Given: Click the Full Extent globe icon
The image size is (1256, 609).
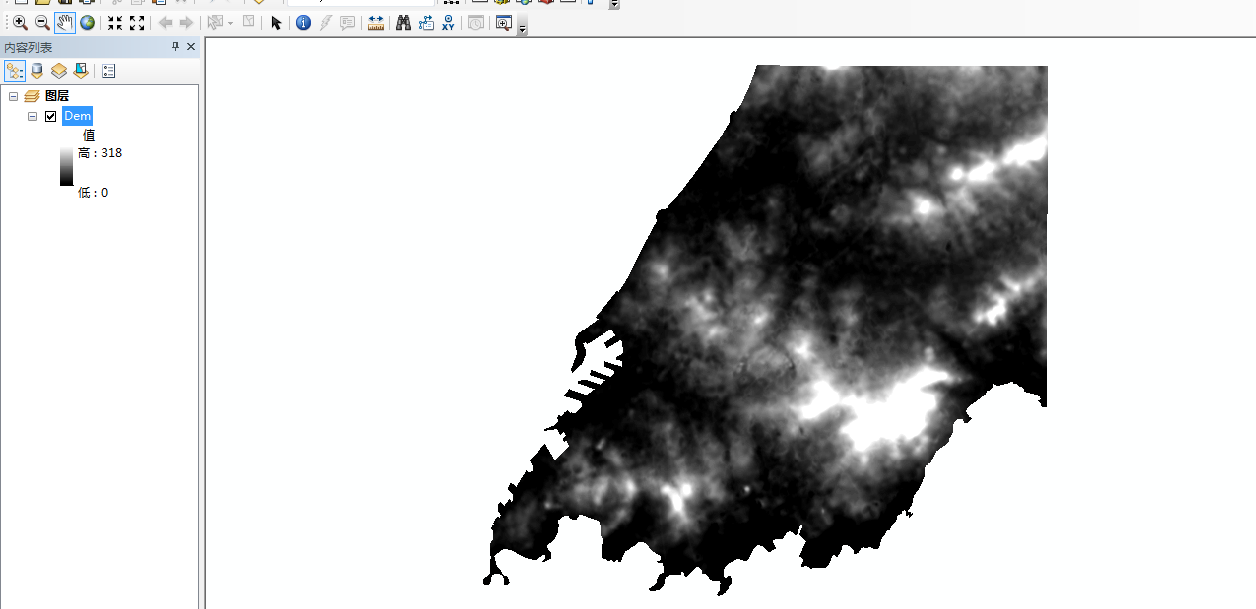Looking at the screenshot, I should (88, 22).
